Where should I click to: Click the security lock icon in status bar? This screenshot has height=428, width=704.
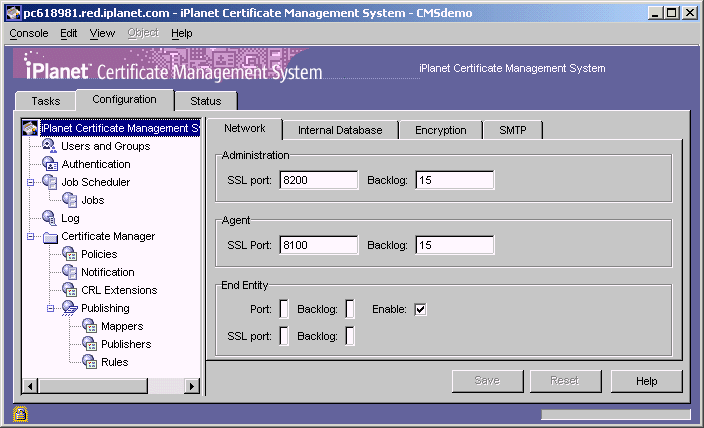tap(20, 414)
